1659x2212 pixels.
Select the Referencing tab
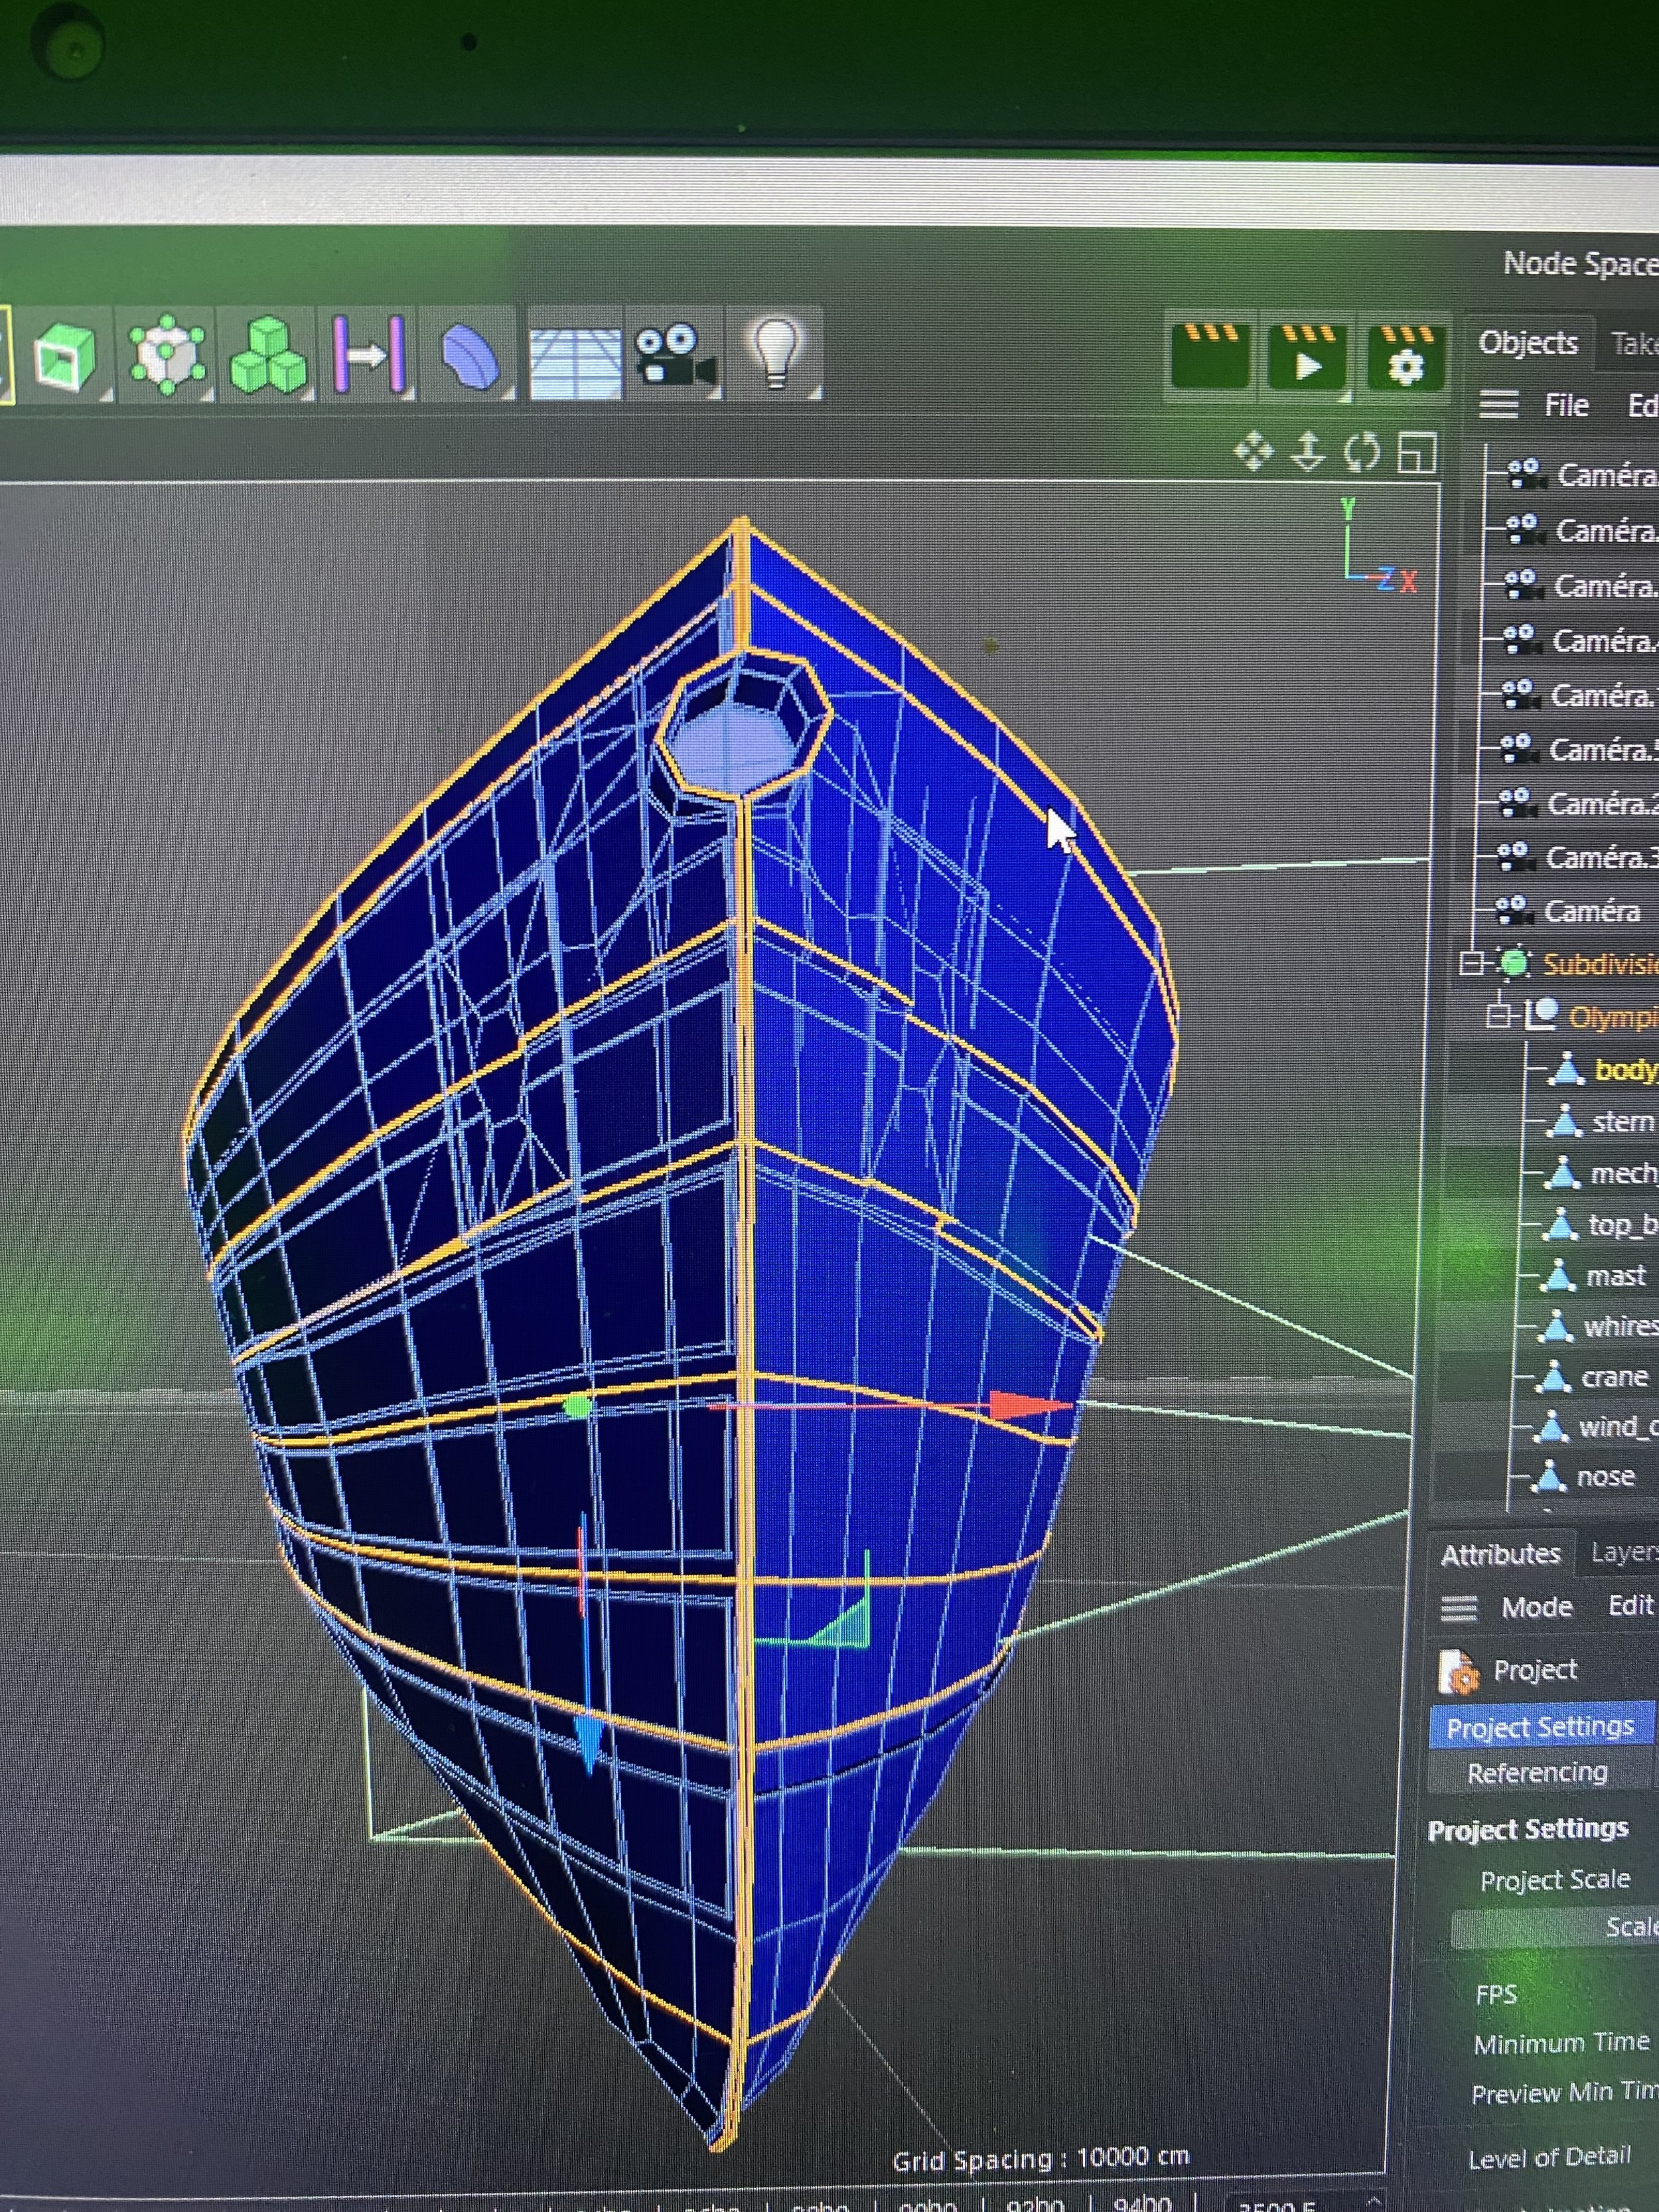1537,1773
